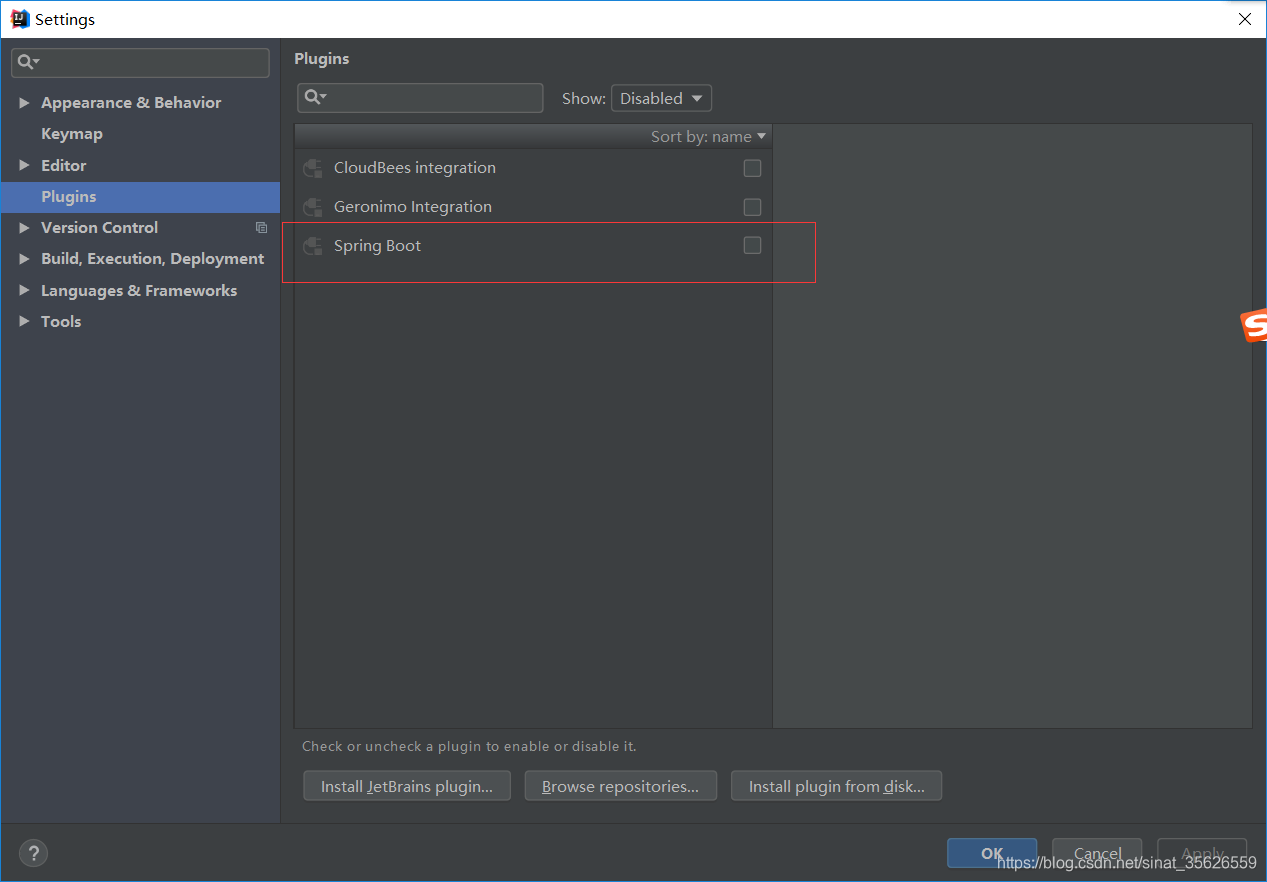Focus the settings search field
This screenshot has height=882, width=1267.
click(x=140, y=62)
